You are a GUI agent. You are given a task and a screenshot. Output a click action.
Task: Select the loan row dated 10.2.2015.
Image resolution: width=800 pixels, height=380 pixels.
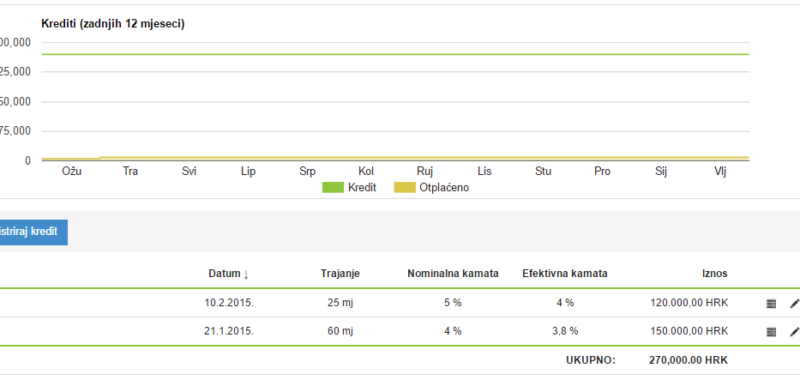point(400,303)
